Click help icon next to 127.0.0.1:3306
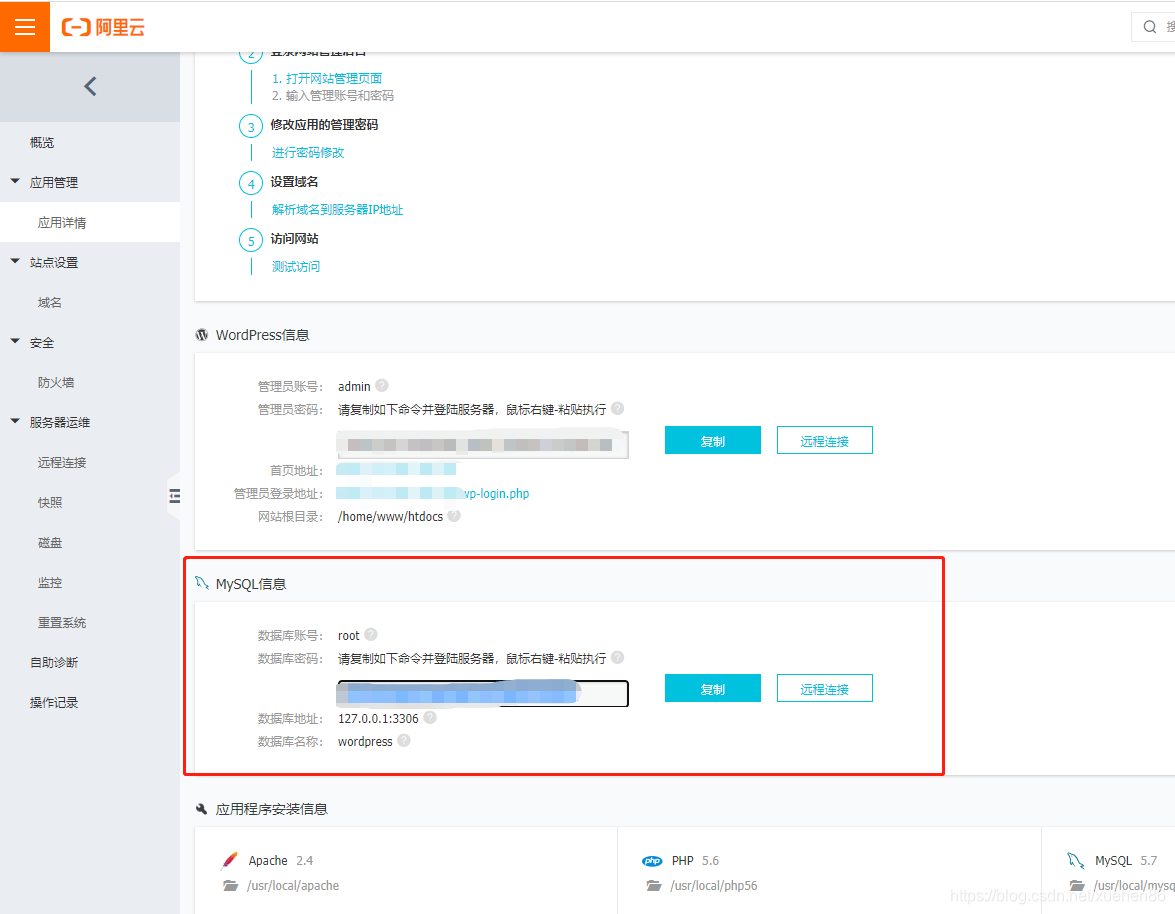Image resolution: width=1175 pixels, height=914 pixels. click(x=430, y=717)
